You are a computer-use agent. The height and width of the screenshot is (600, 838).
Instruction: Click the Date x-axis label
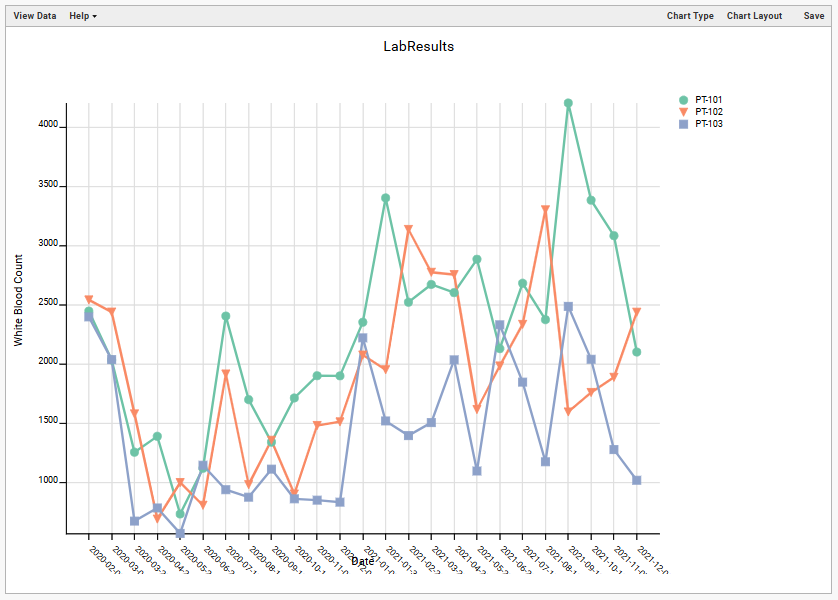(x=362, y=562)
